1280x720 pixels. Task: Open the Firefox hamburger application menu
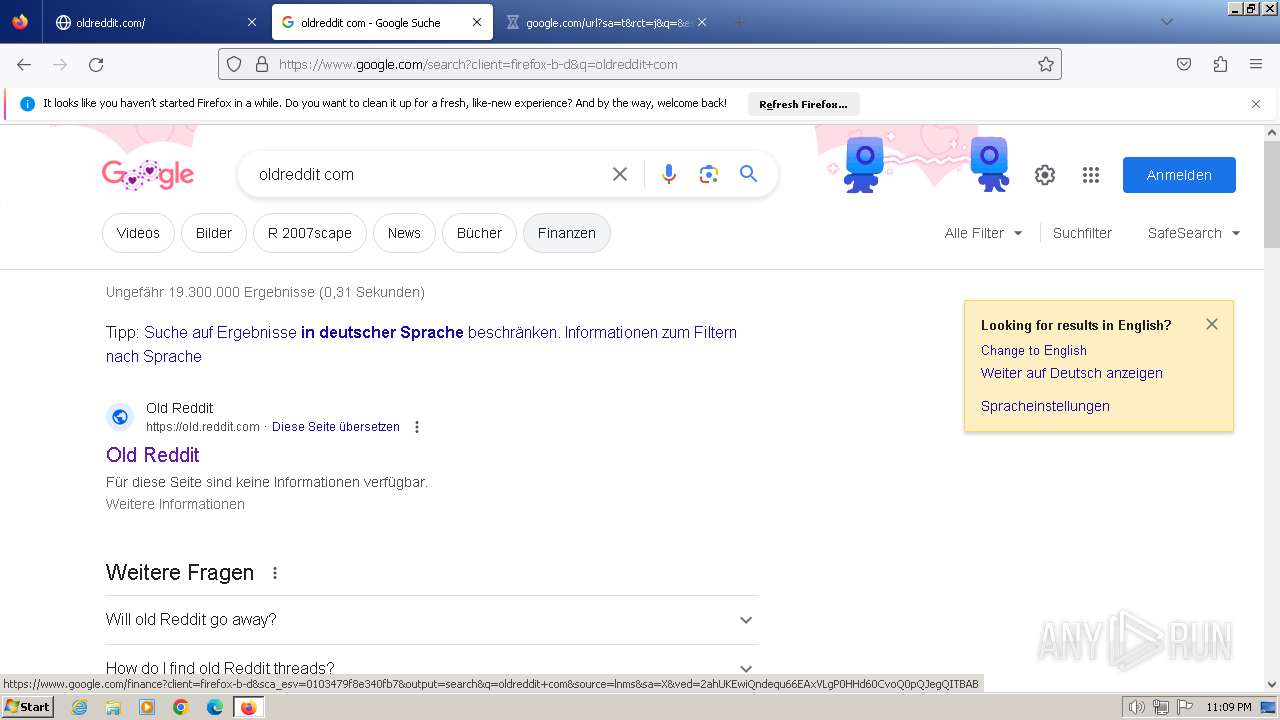point(1256,64)
